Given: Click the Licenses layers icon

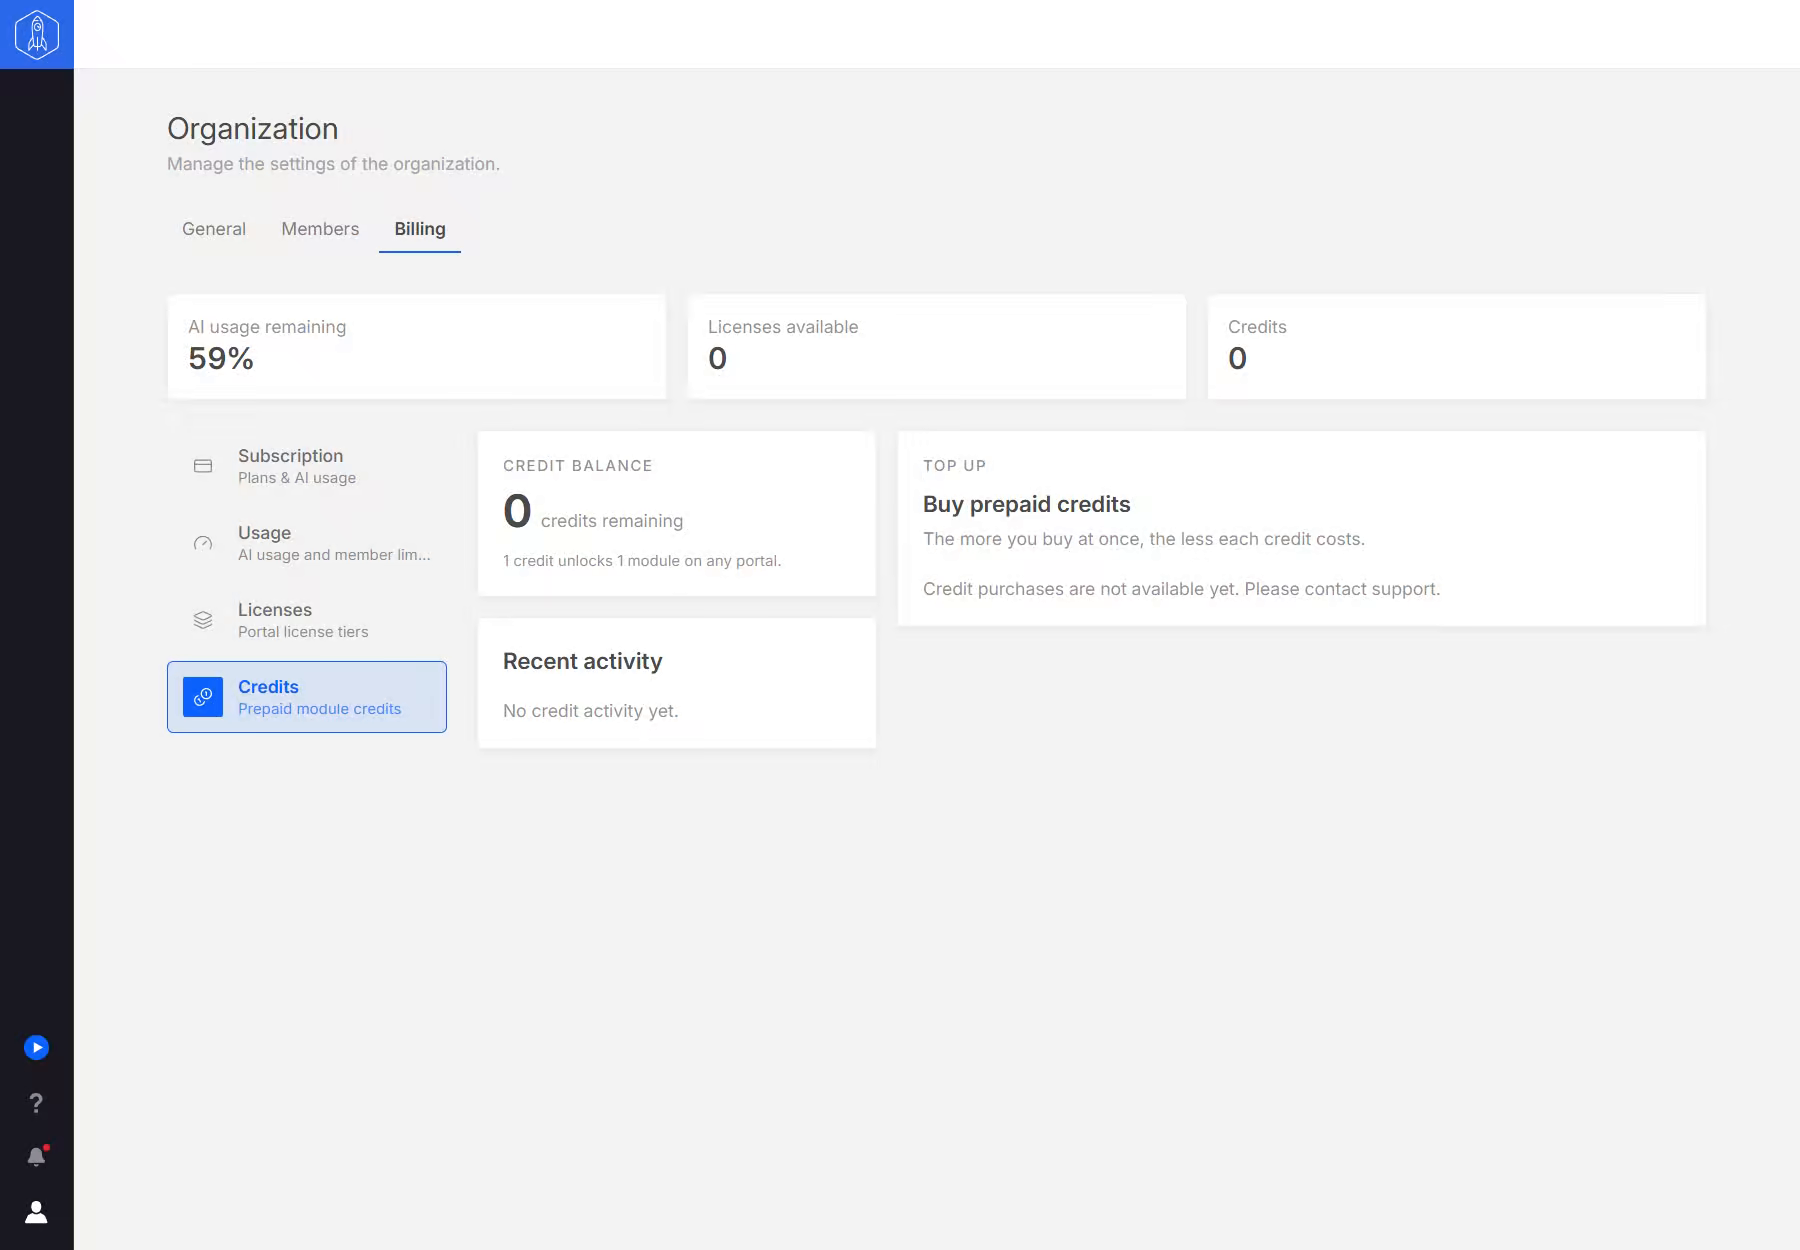Looking at the screenshot, I should pos(203,620).
